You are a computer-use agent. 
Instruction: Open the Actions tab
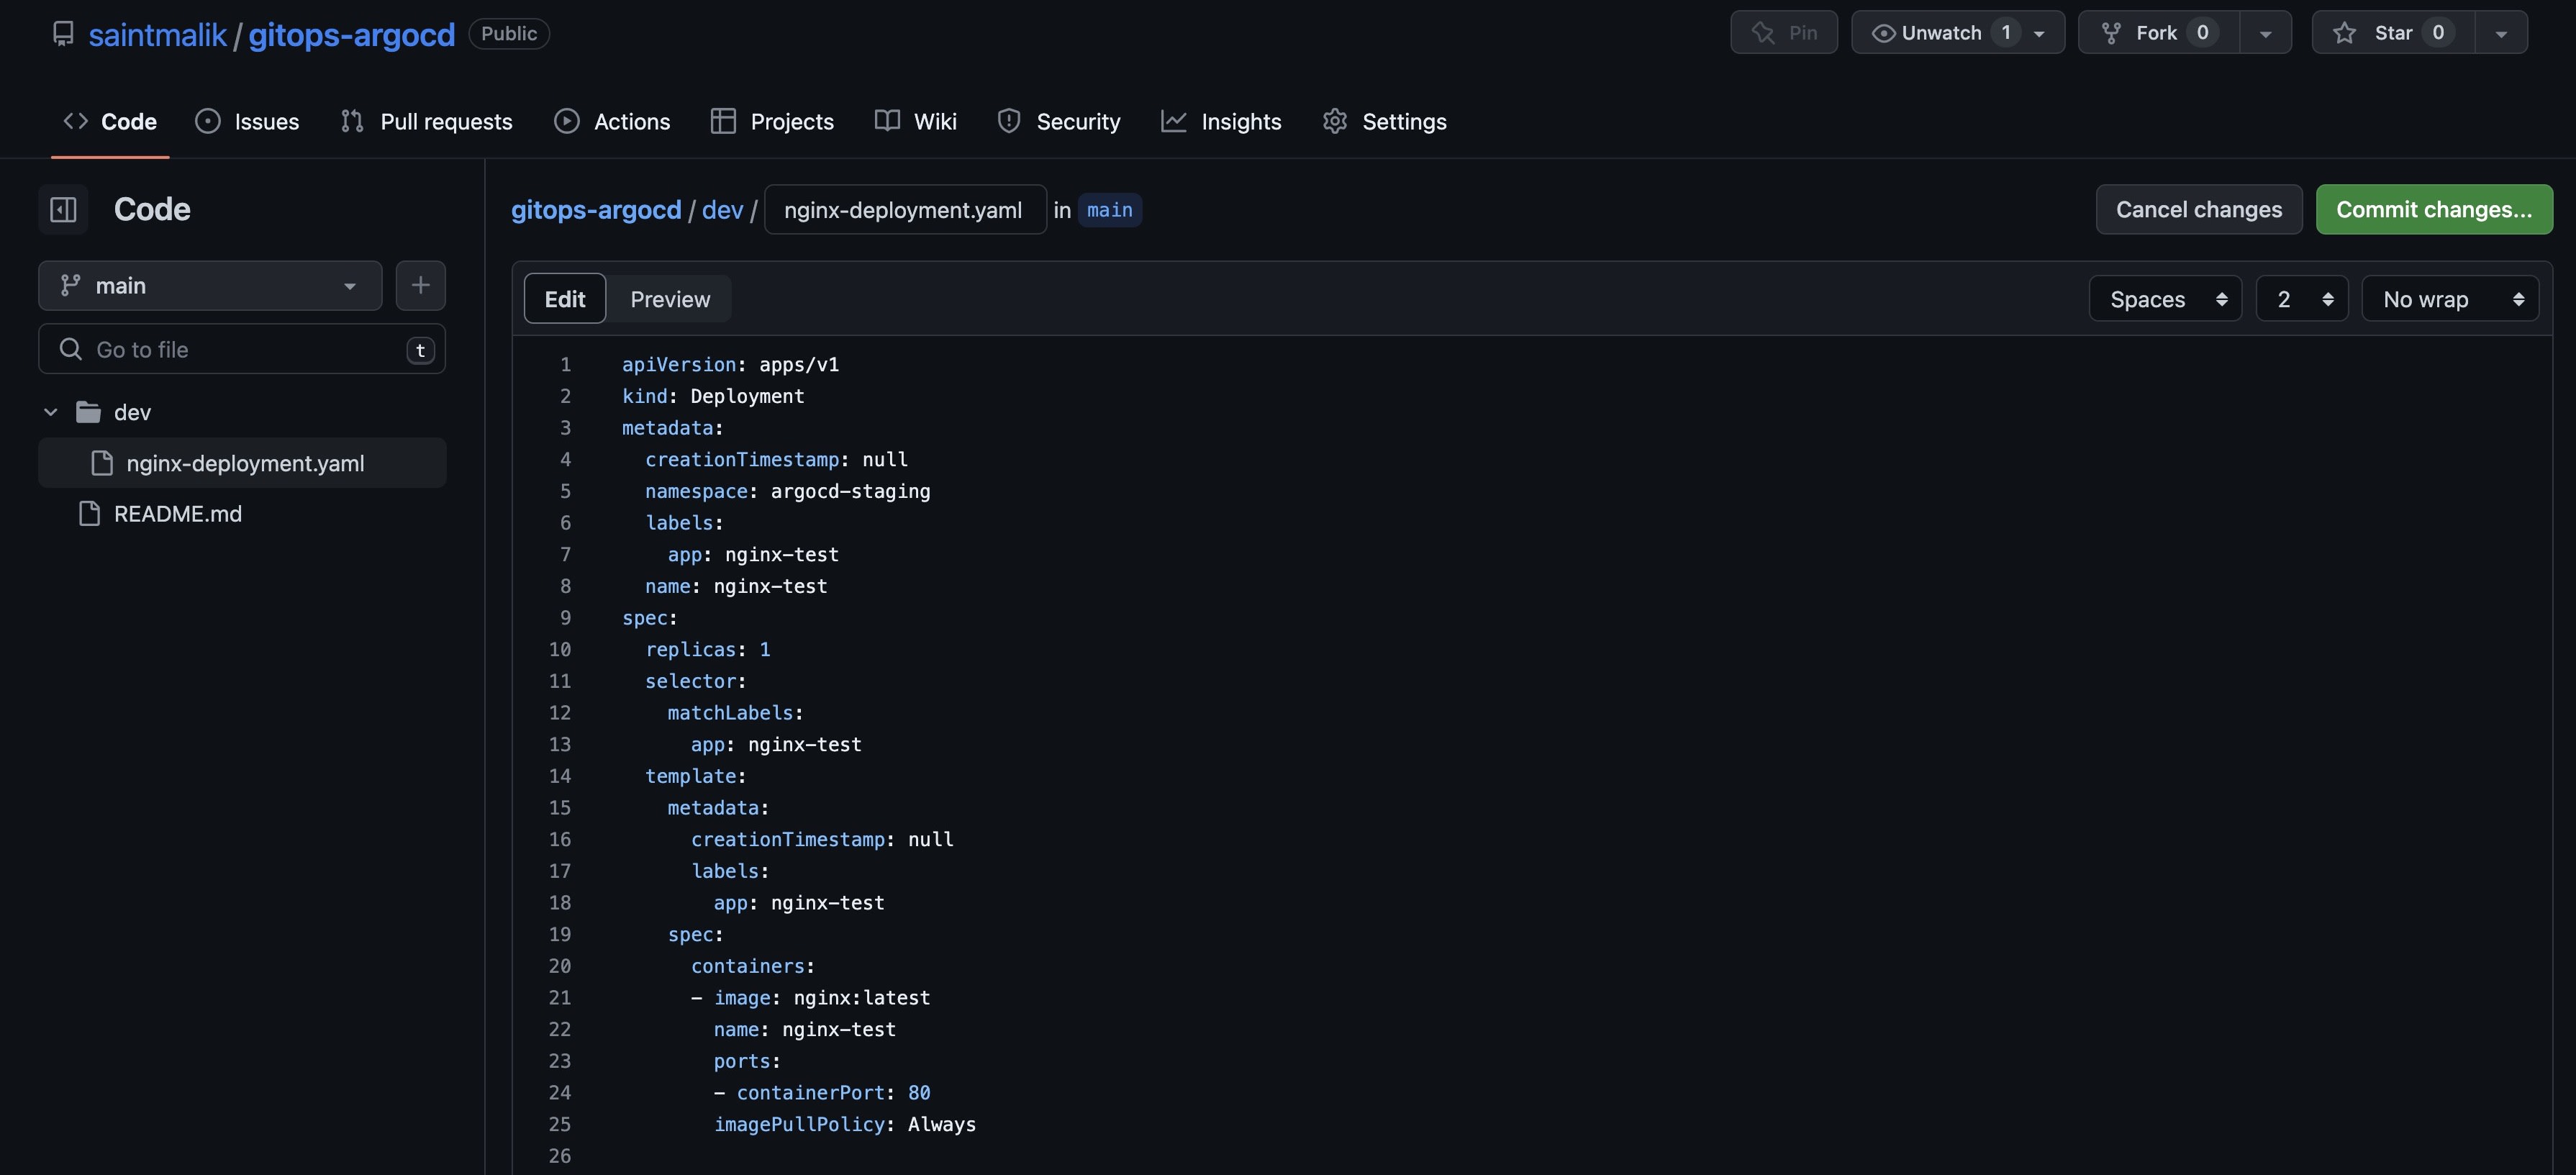coord(612,121)
